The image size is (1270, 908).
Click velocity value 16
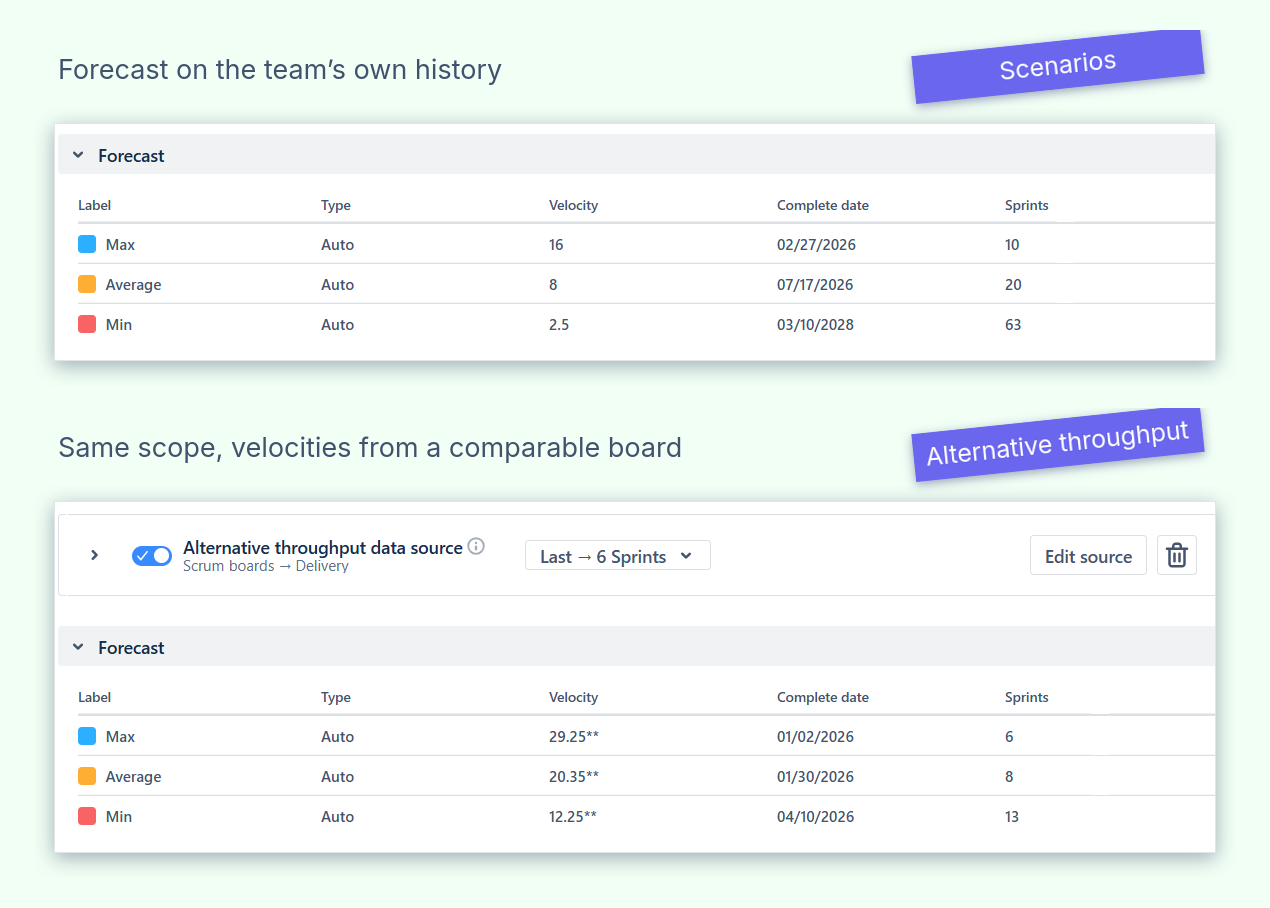pyautogui.click(x=556, y=244)
